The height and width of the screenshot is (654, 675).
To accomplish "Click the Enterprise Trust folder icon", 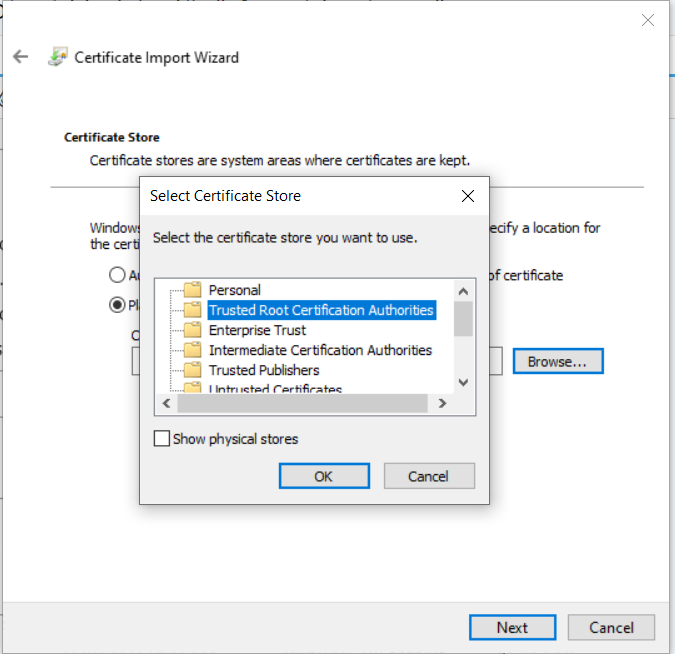I will click(x=192, y=330).
